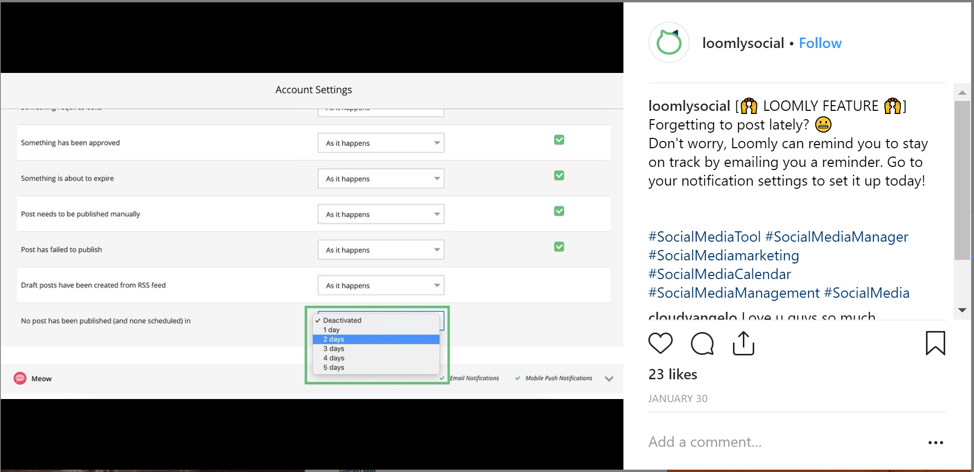Toggle checkbox for 'Something has been approved'
Viewport: 974px width, 472px height.
click(559, 140)
